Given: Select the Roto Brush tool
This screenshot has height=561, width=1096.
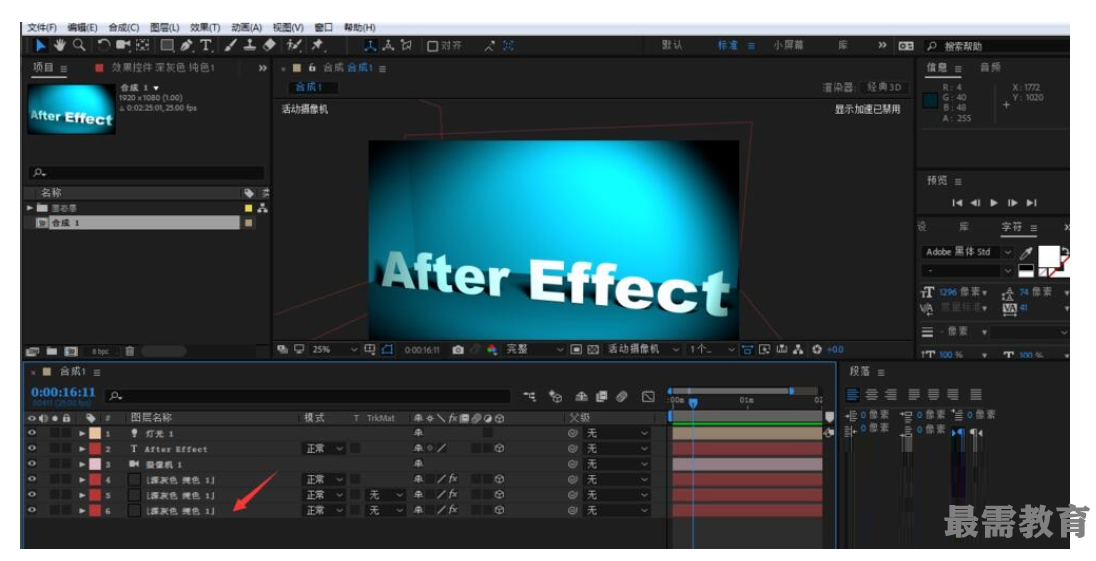Looking at the screenshot, I should [294, 45].
